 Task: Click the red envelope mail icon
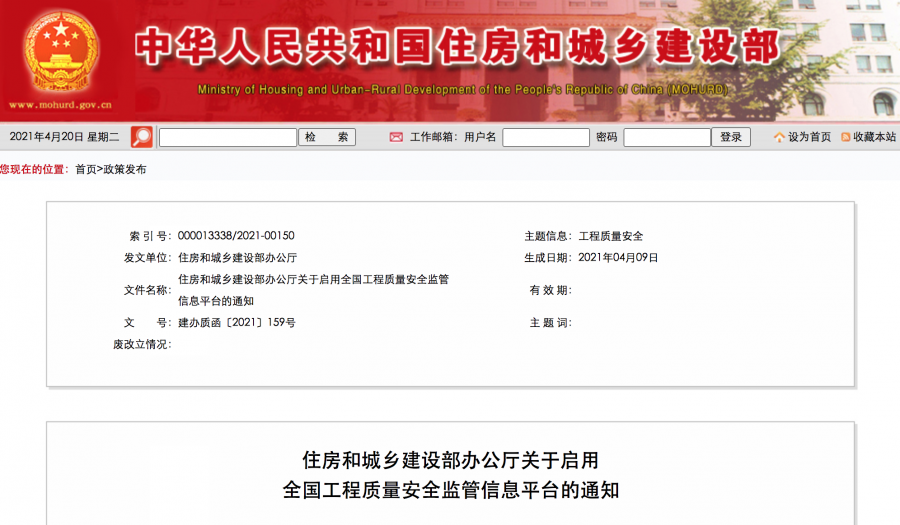[x=396, y=137]
